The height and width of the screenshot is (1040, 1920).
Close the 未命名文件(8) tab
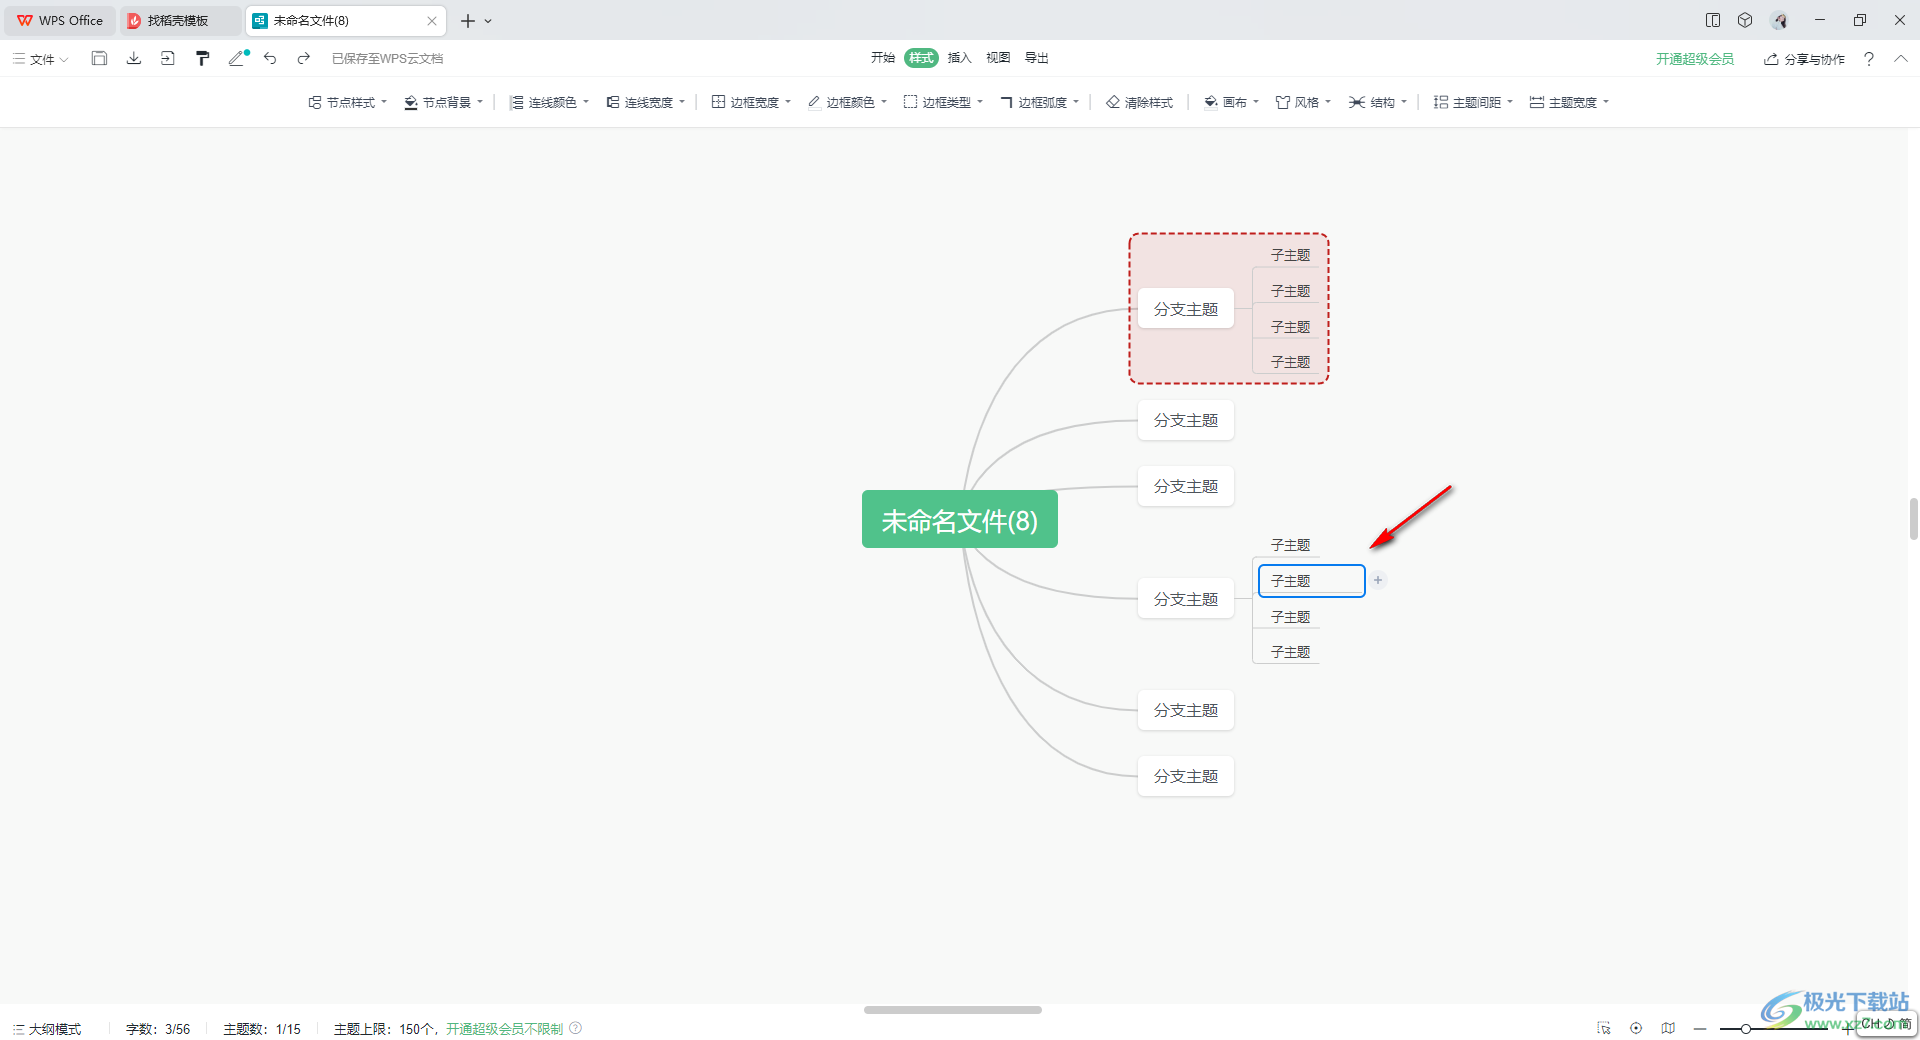432,20
